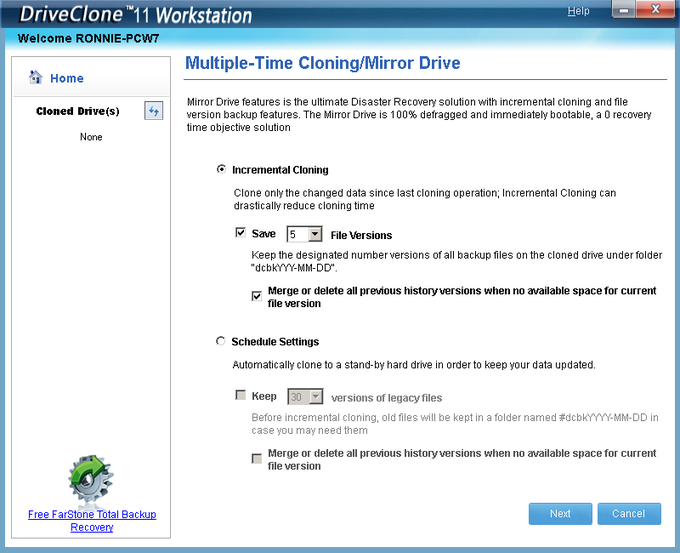Go to Home in the sidebar
Viewport: 680px width, 553px height.
67,78
